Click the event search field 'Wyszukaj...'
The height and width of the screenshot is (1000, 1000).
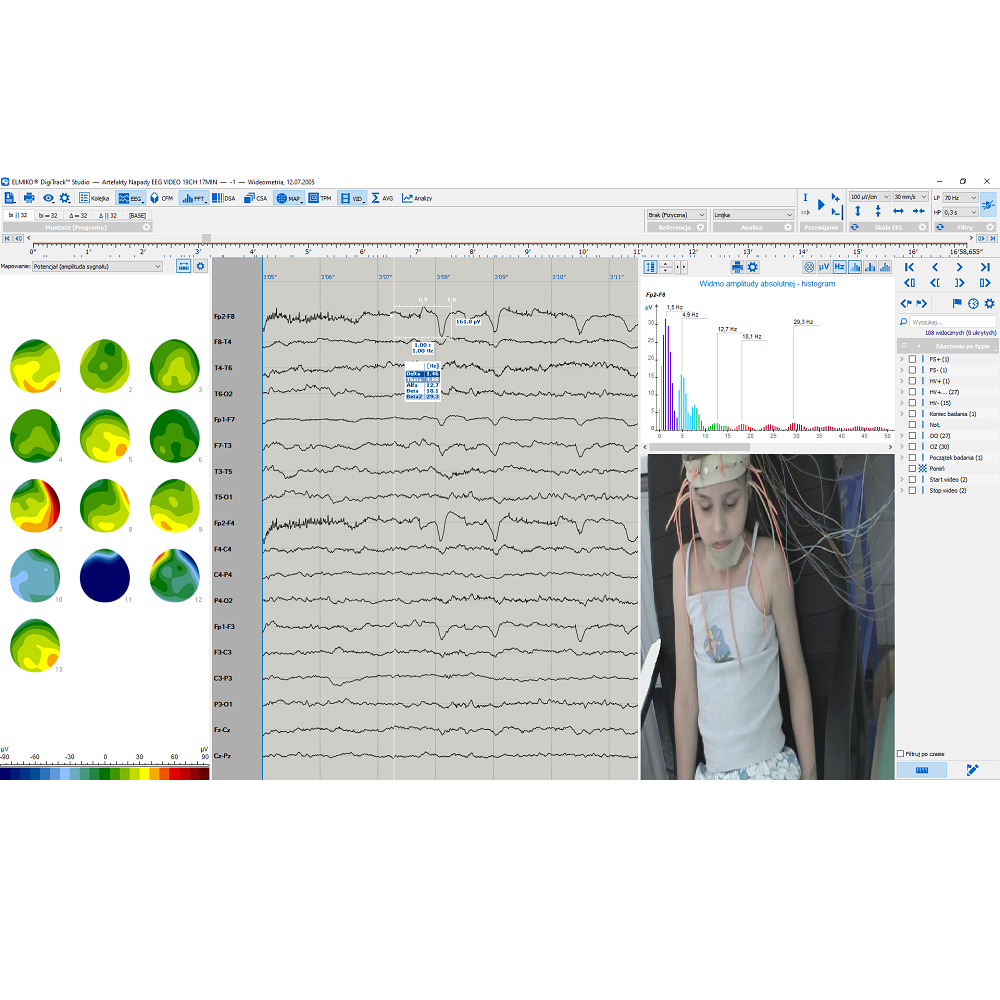pyautogui.click(x=950, y=322)
